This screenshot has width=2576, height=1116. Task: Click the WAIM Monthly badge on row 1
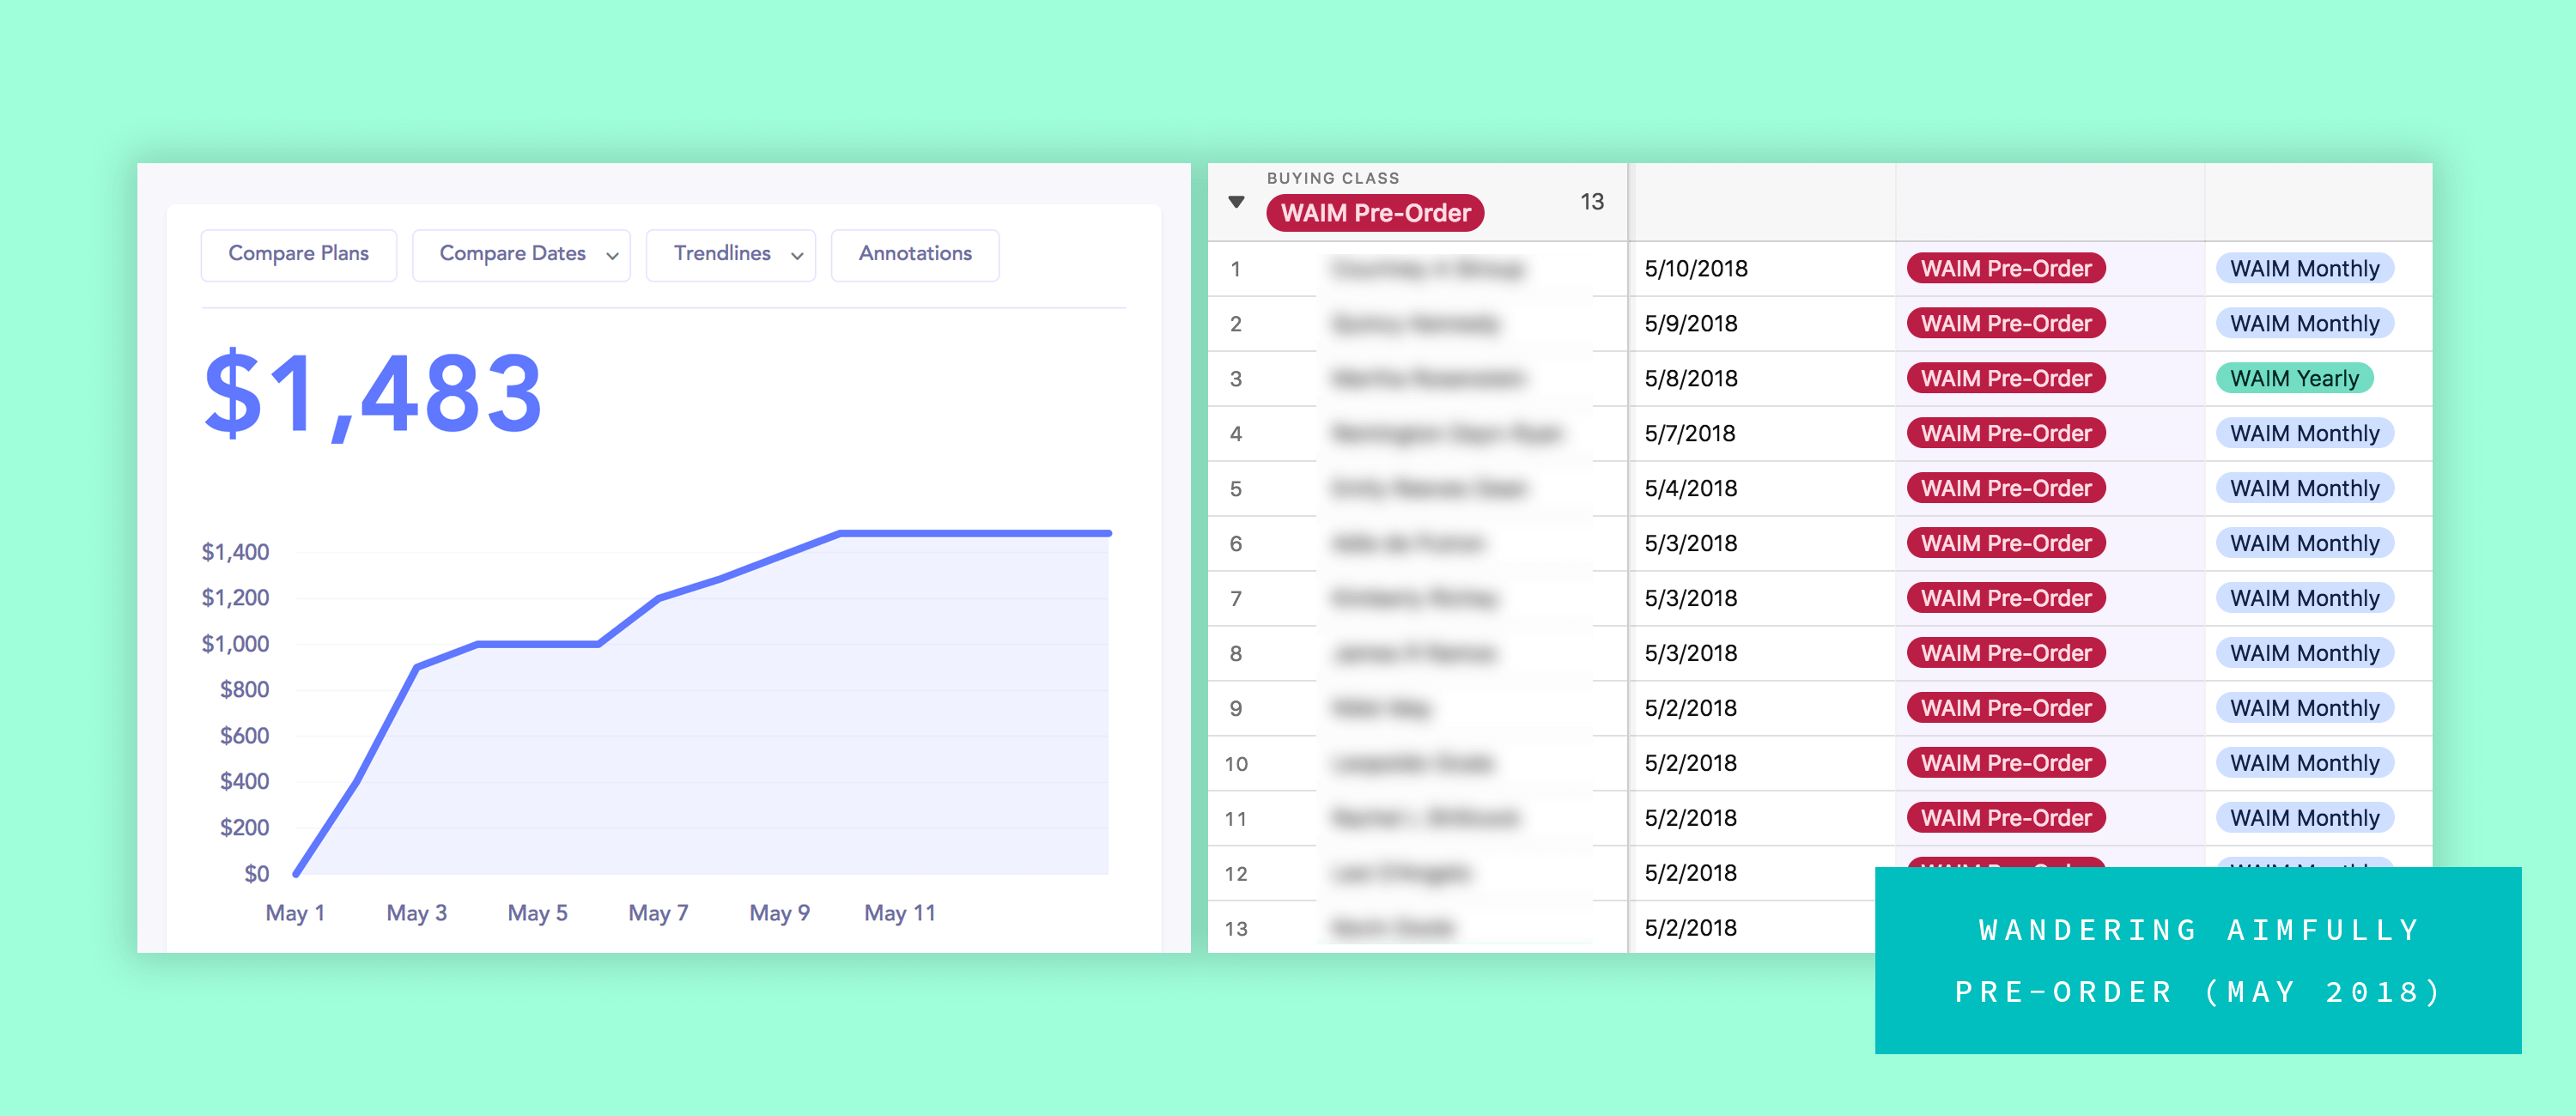pos(2304,268)
